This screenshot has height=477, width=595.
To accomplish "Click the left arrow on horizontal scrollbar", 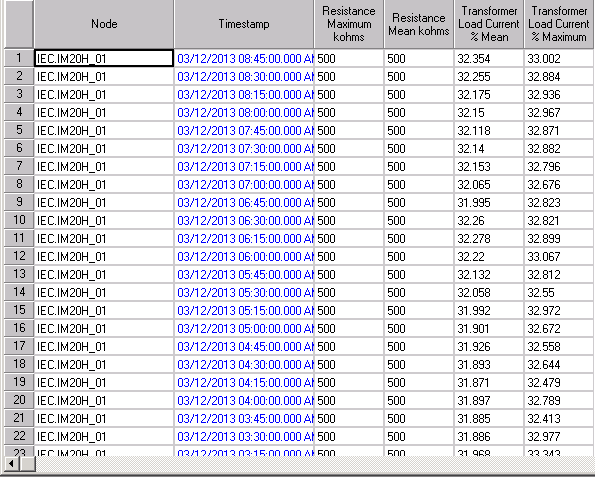I will pos(11,463).
